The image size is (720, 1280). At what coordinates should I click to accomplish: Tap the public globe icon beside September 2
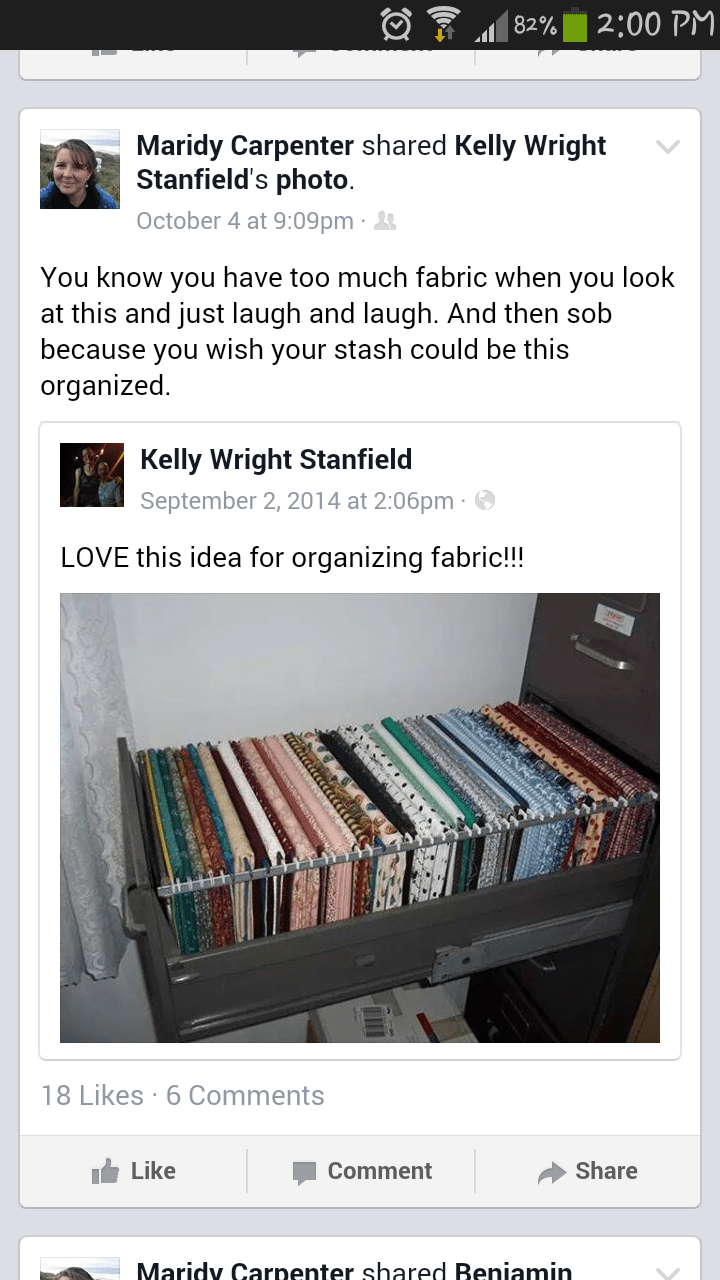point(485,500)
